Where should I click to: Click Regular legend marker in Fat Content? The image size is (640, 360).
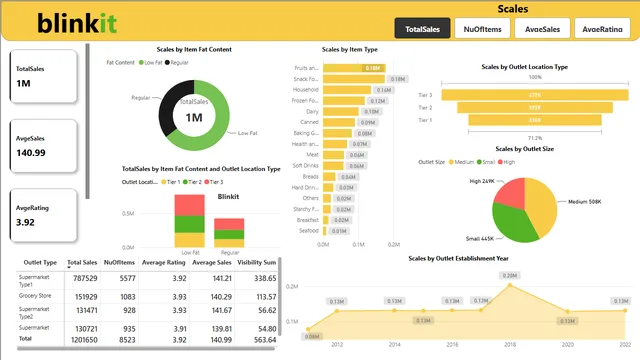[167, 62]
